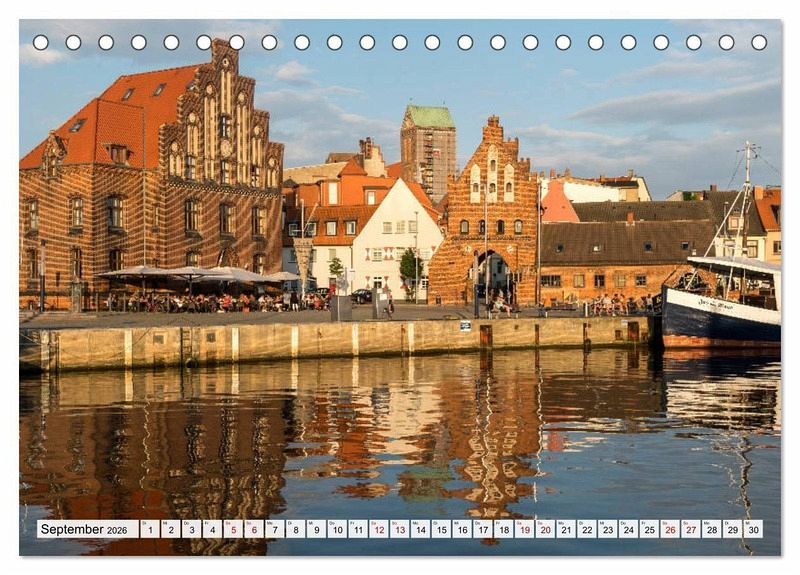Pick day 10 in the calendar strip

click(x=336, y=529)
